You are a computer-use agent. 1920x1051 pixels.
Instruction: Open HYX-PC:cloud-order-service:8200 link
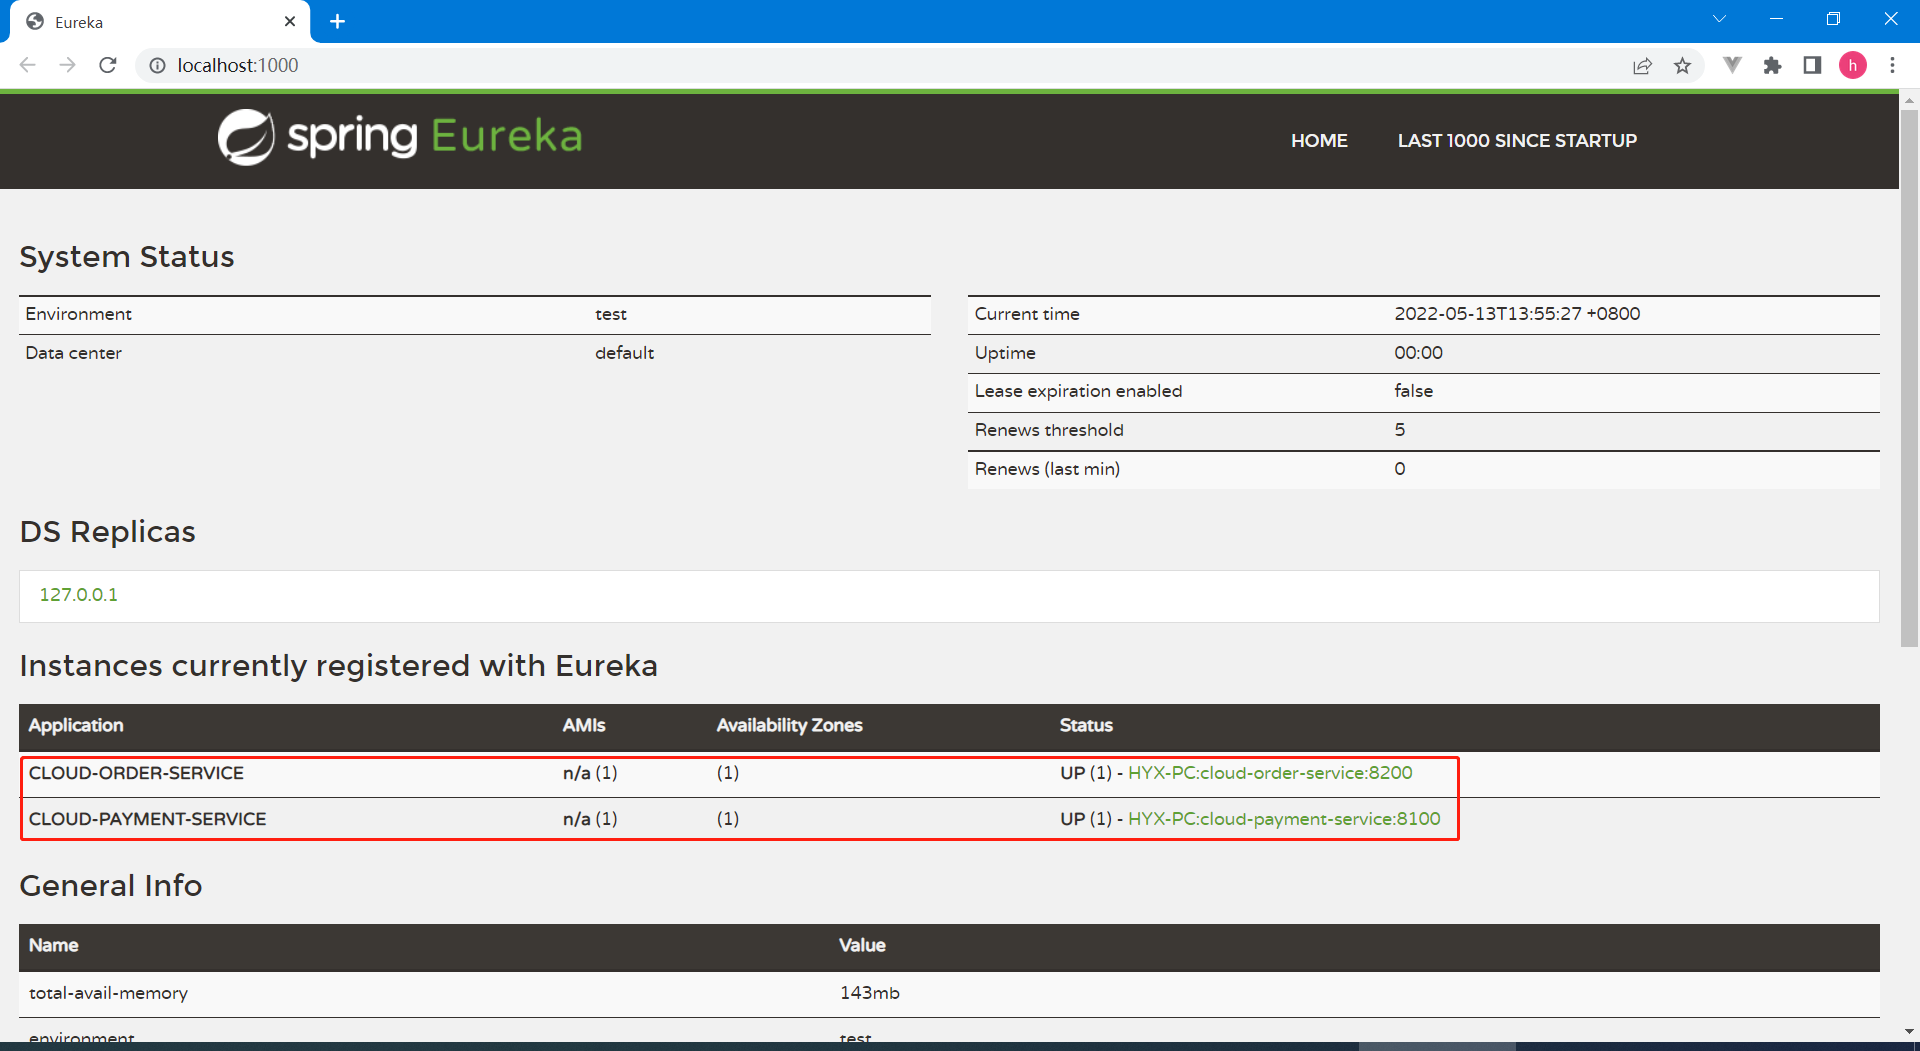click(1270, 773)
